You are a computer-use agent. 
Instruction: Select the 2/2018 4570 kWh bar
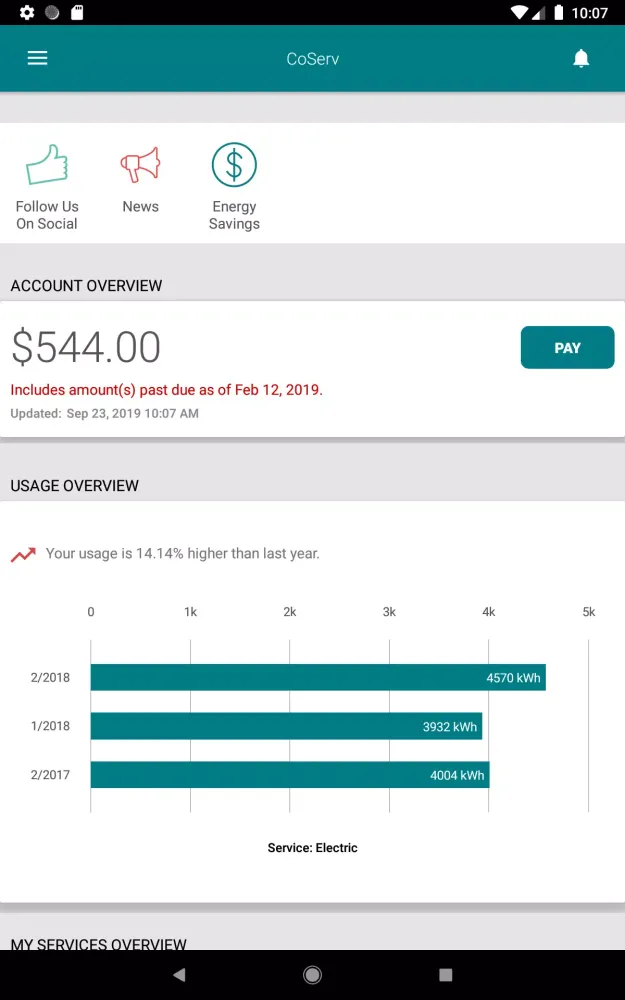point(318,677)
